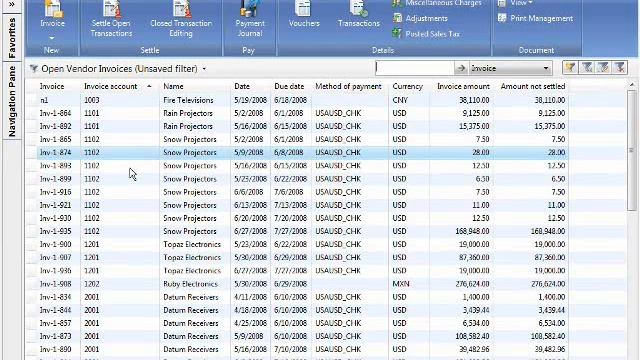Sort by Invoice amount column header
This screenshot has width=640, height=360.
click(463, 87)
